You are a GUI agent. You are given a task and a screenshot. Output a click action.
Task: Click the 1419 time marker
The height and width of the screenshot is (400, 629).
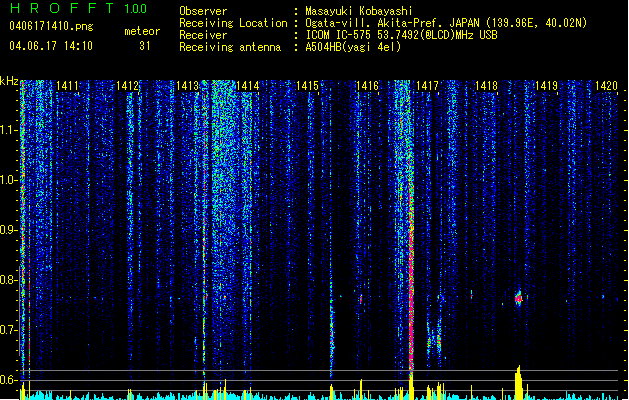pyautogui.click(x=547, y=86)
